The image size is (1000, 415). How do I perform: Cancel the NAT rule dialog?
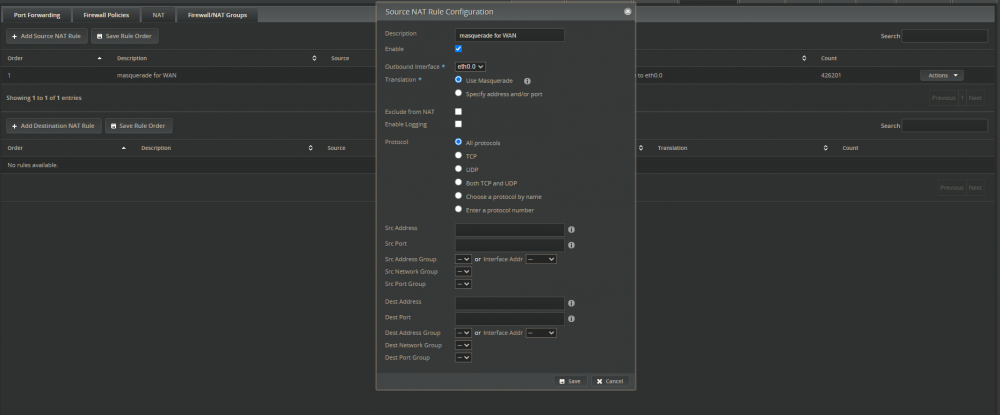pyautogui.click(x=610, y=381)
